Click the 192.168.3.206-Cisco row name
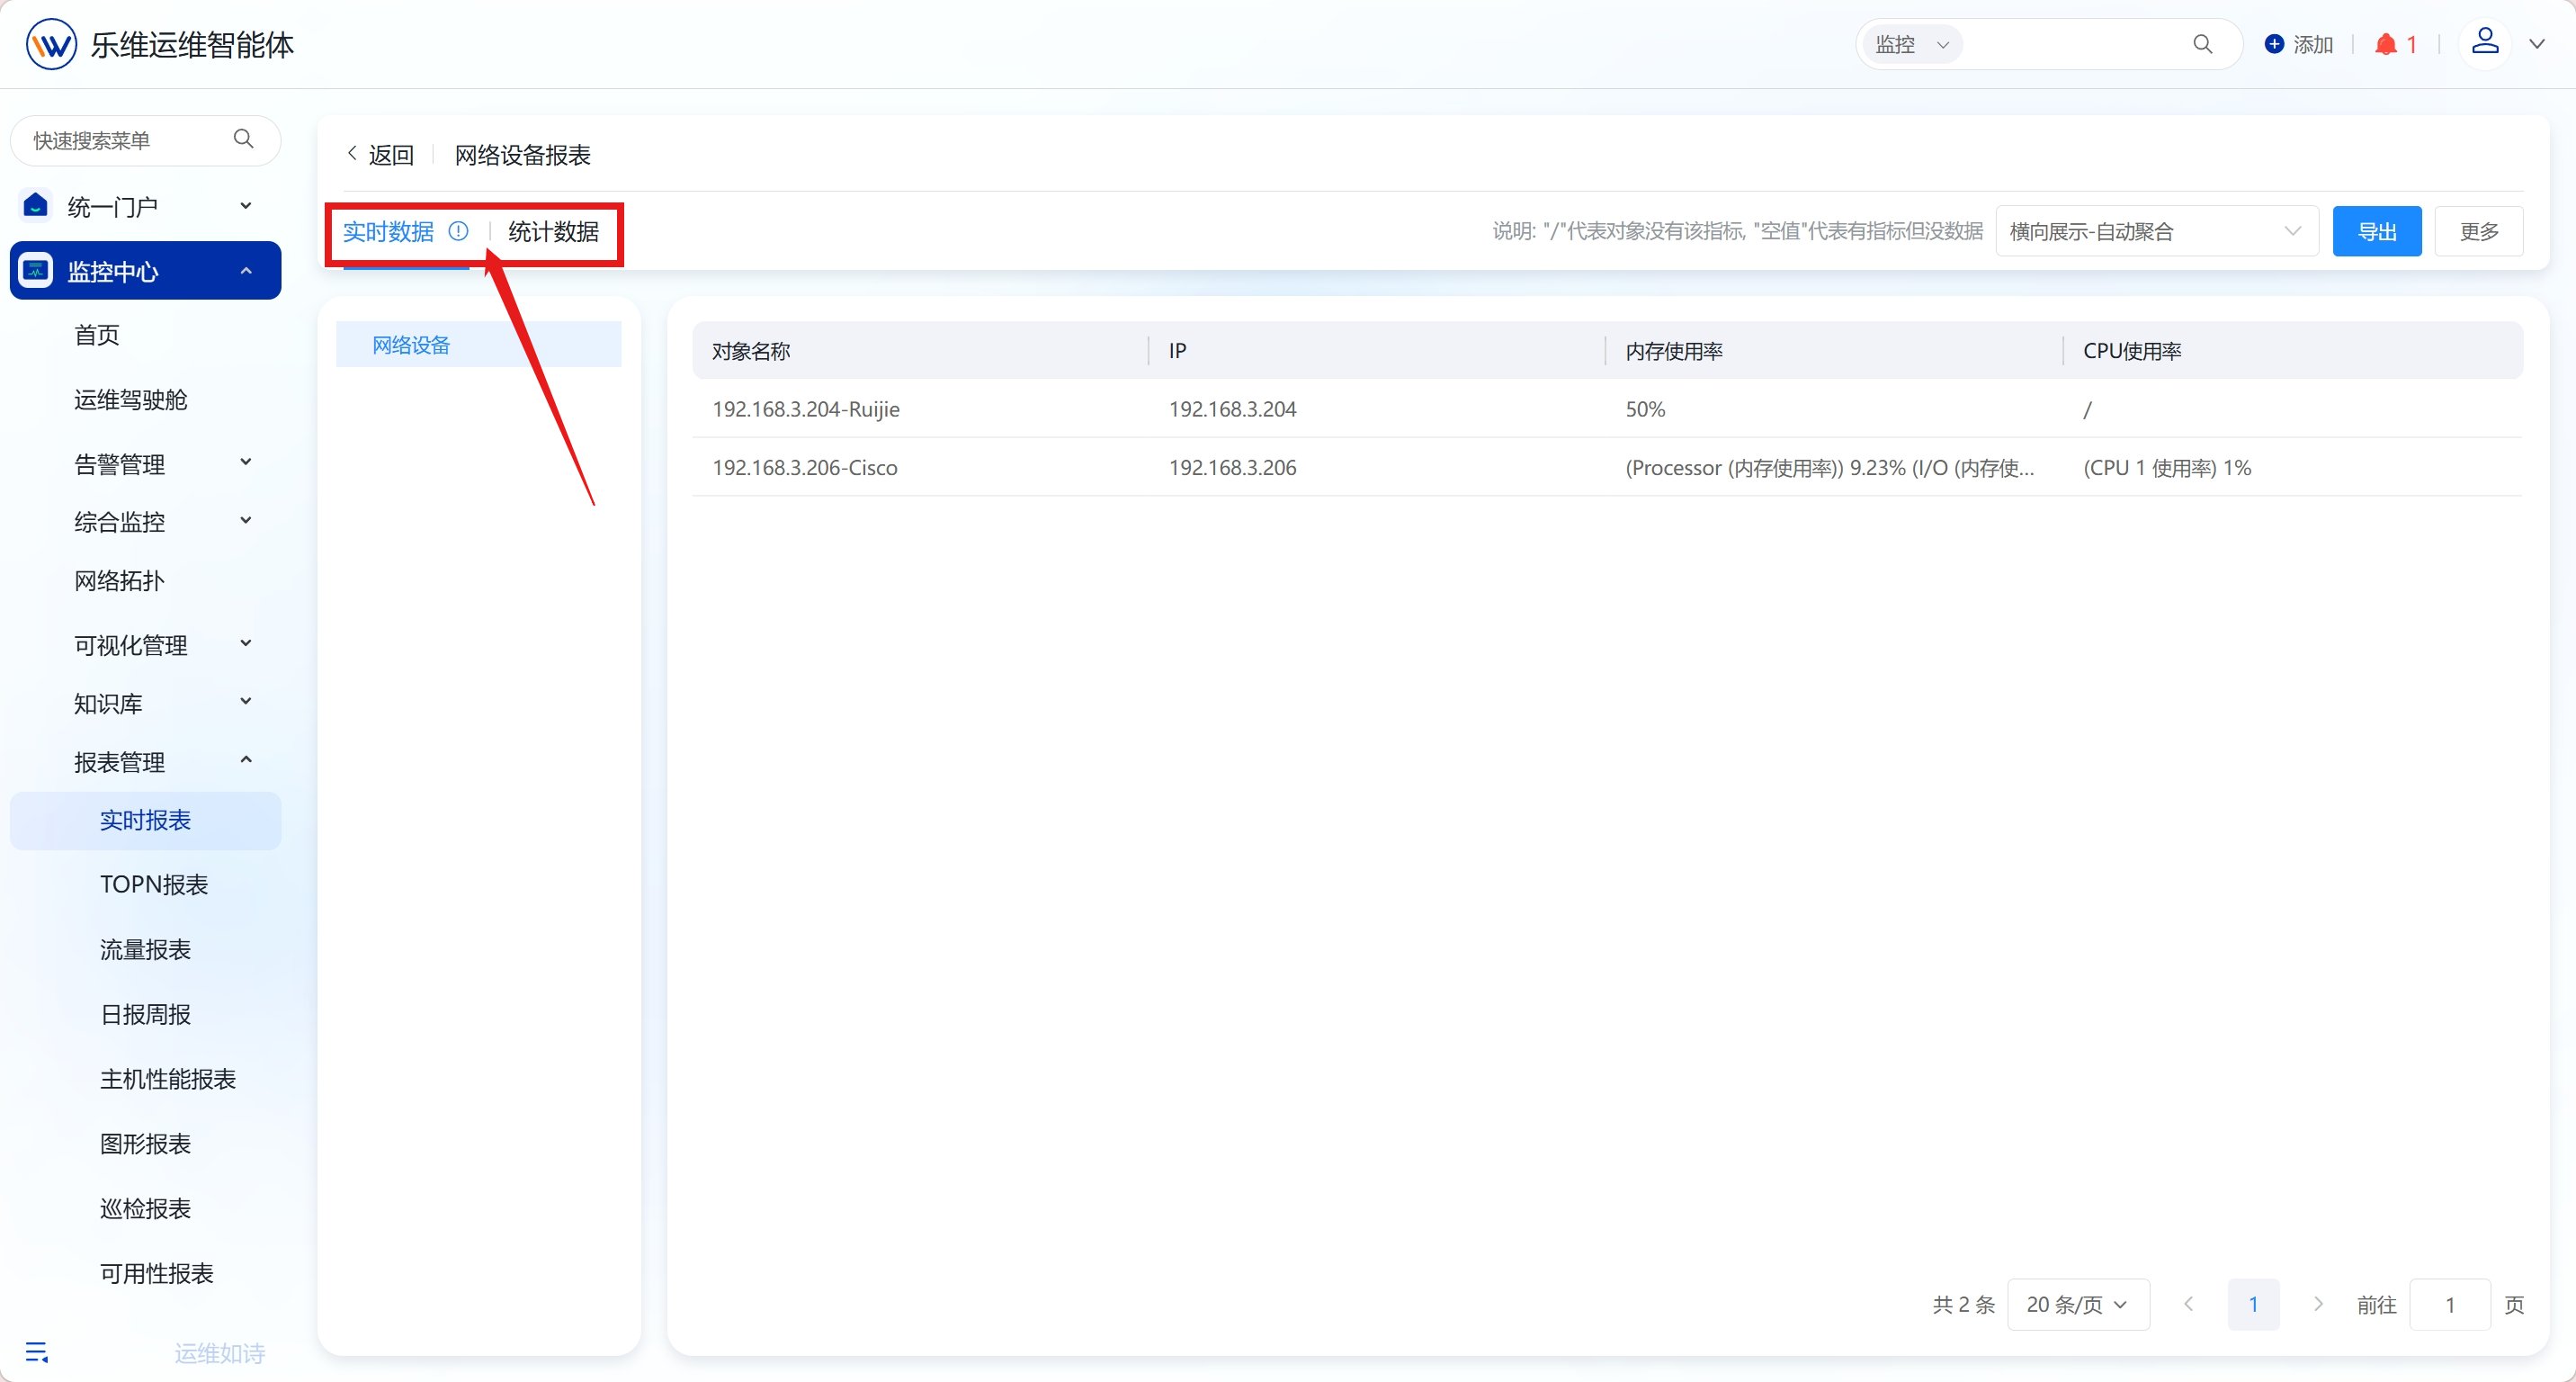2576x1382 pixels. pyautogui.click(x=805, y=467)
